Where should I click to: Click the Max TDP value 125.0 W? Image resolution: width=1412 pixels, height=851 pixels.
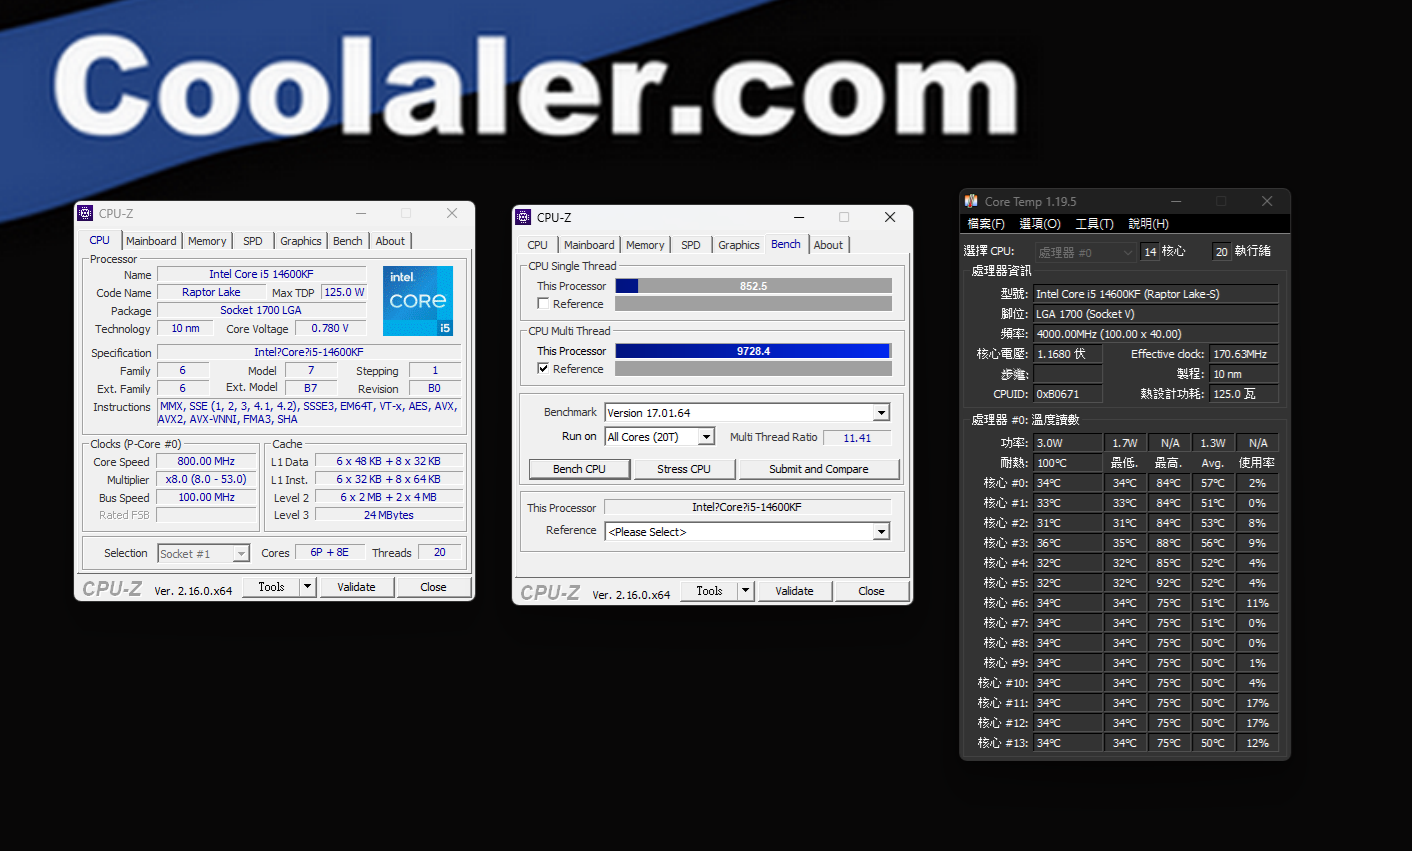(344, 292)
